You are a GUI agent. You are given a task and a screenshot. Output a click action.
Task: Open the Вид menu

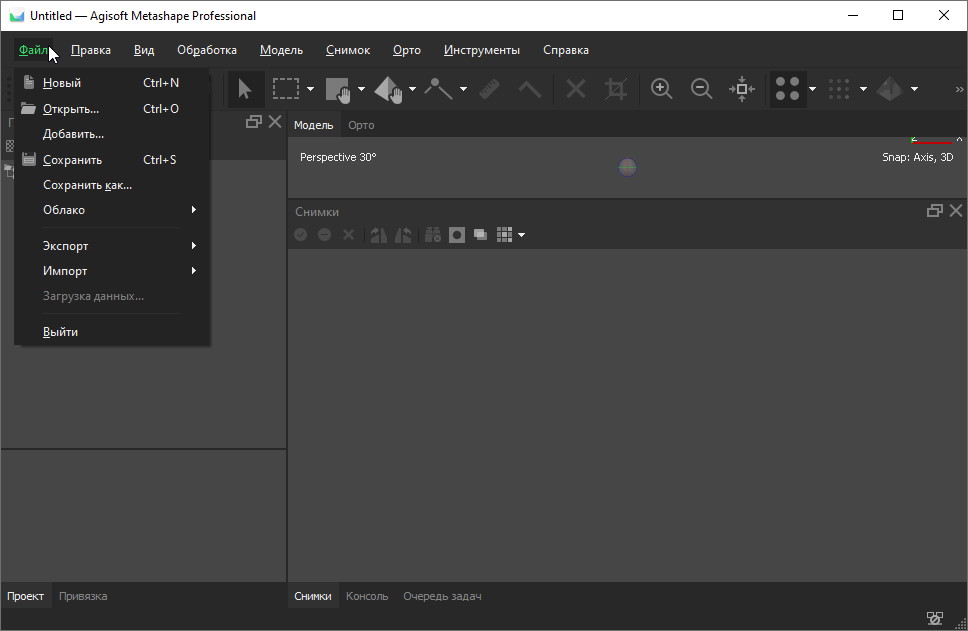[x=144, y=50]
